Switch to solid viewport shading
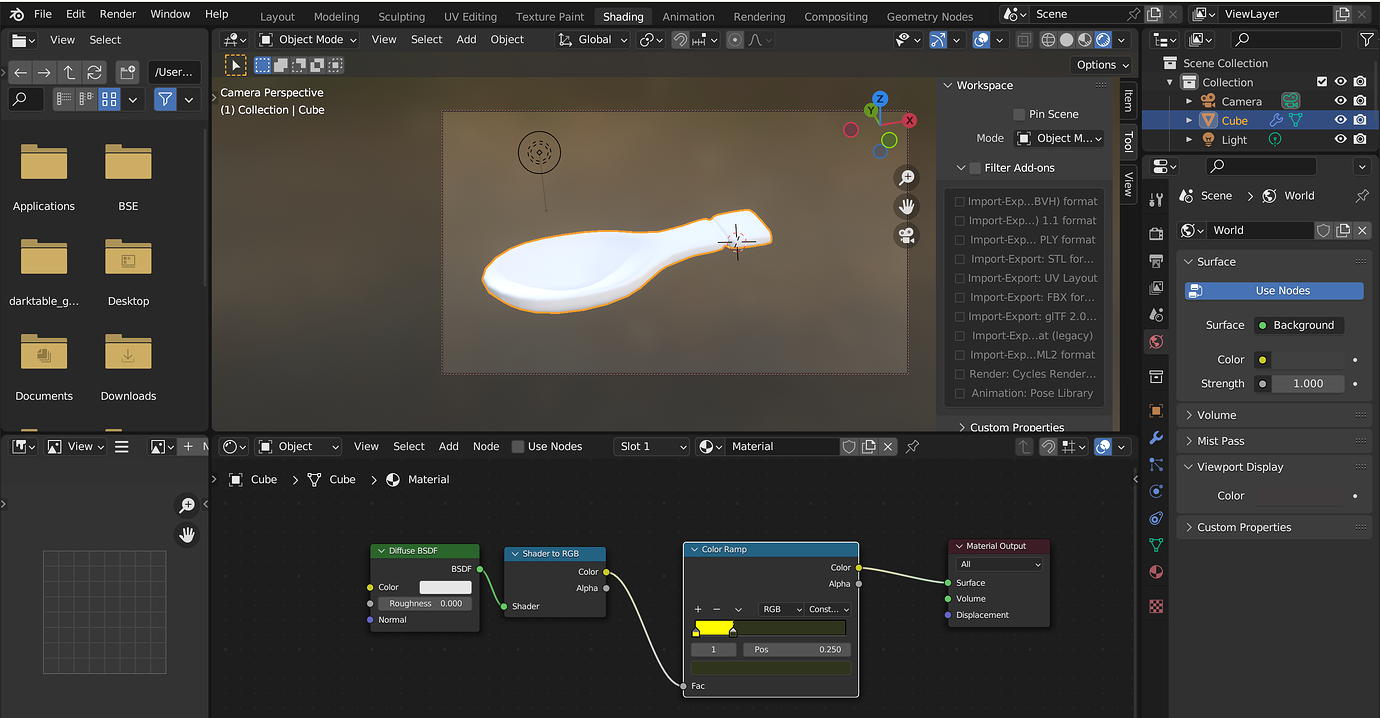 pyautogui.click(x=1066, y=40)
